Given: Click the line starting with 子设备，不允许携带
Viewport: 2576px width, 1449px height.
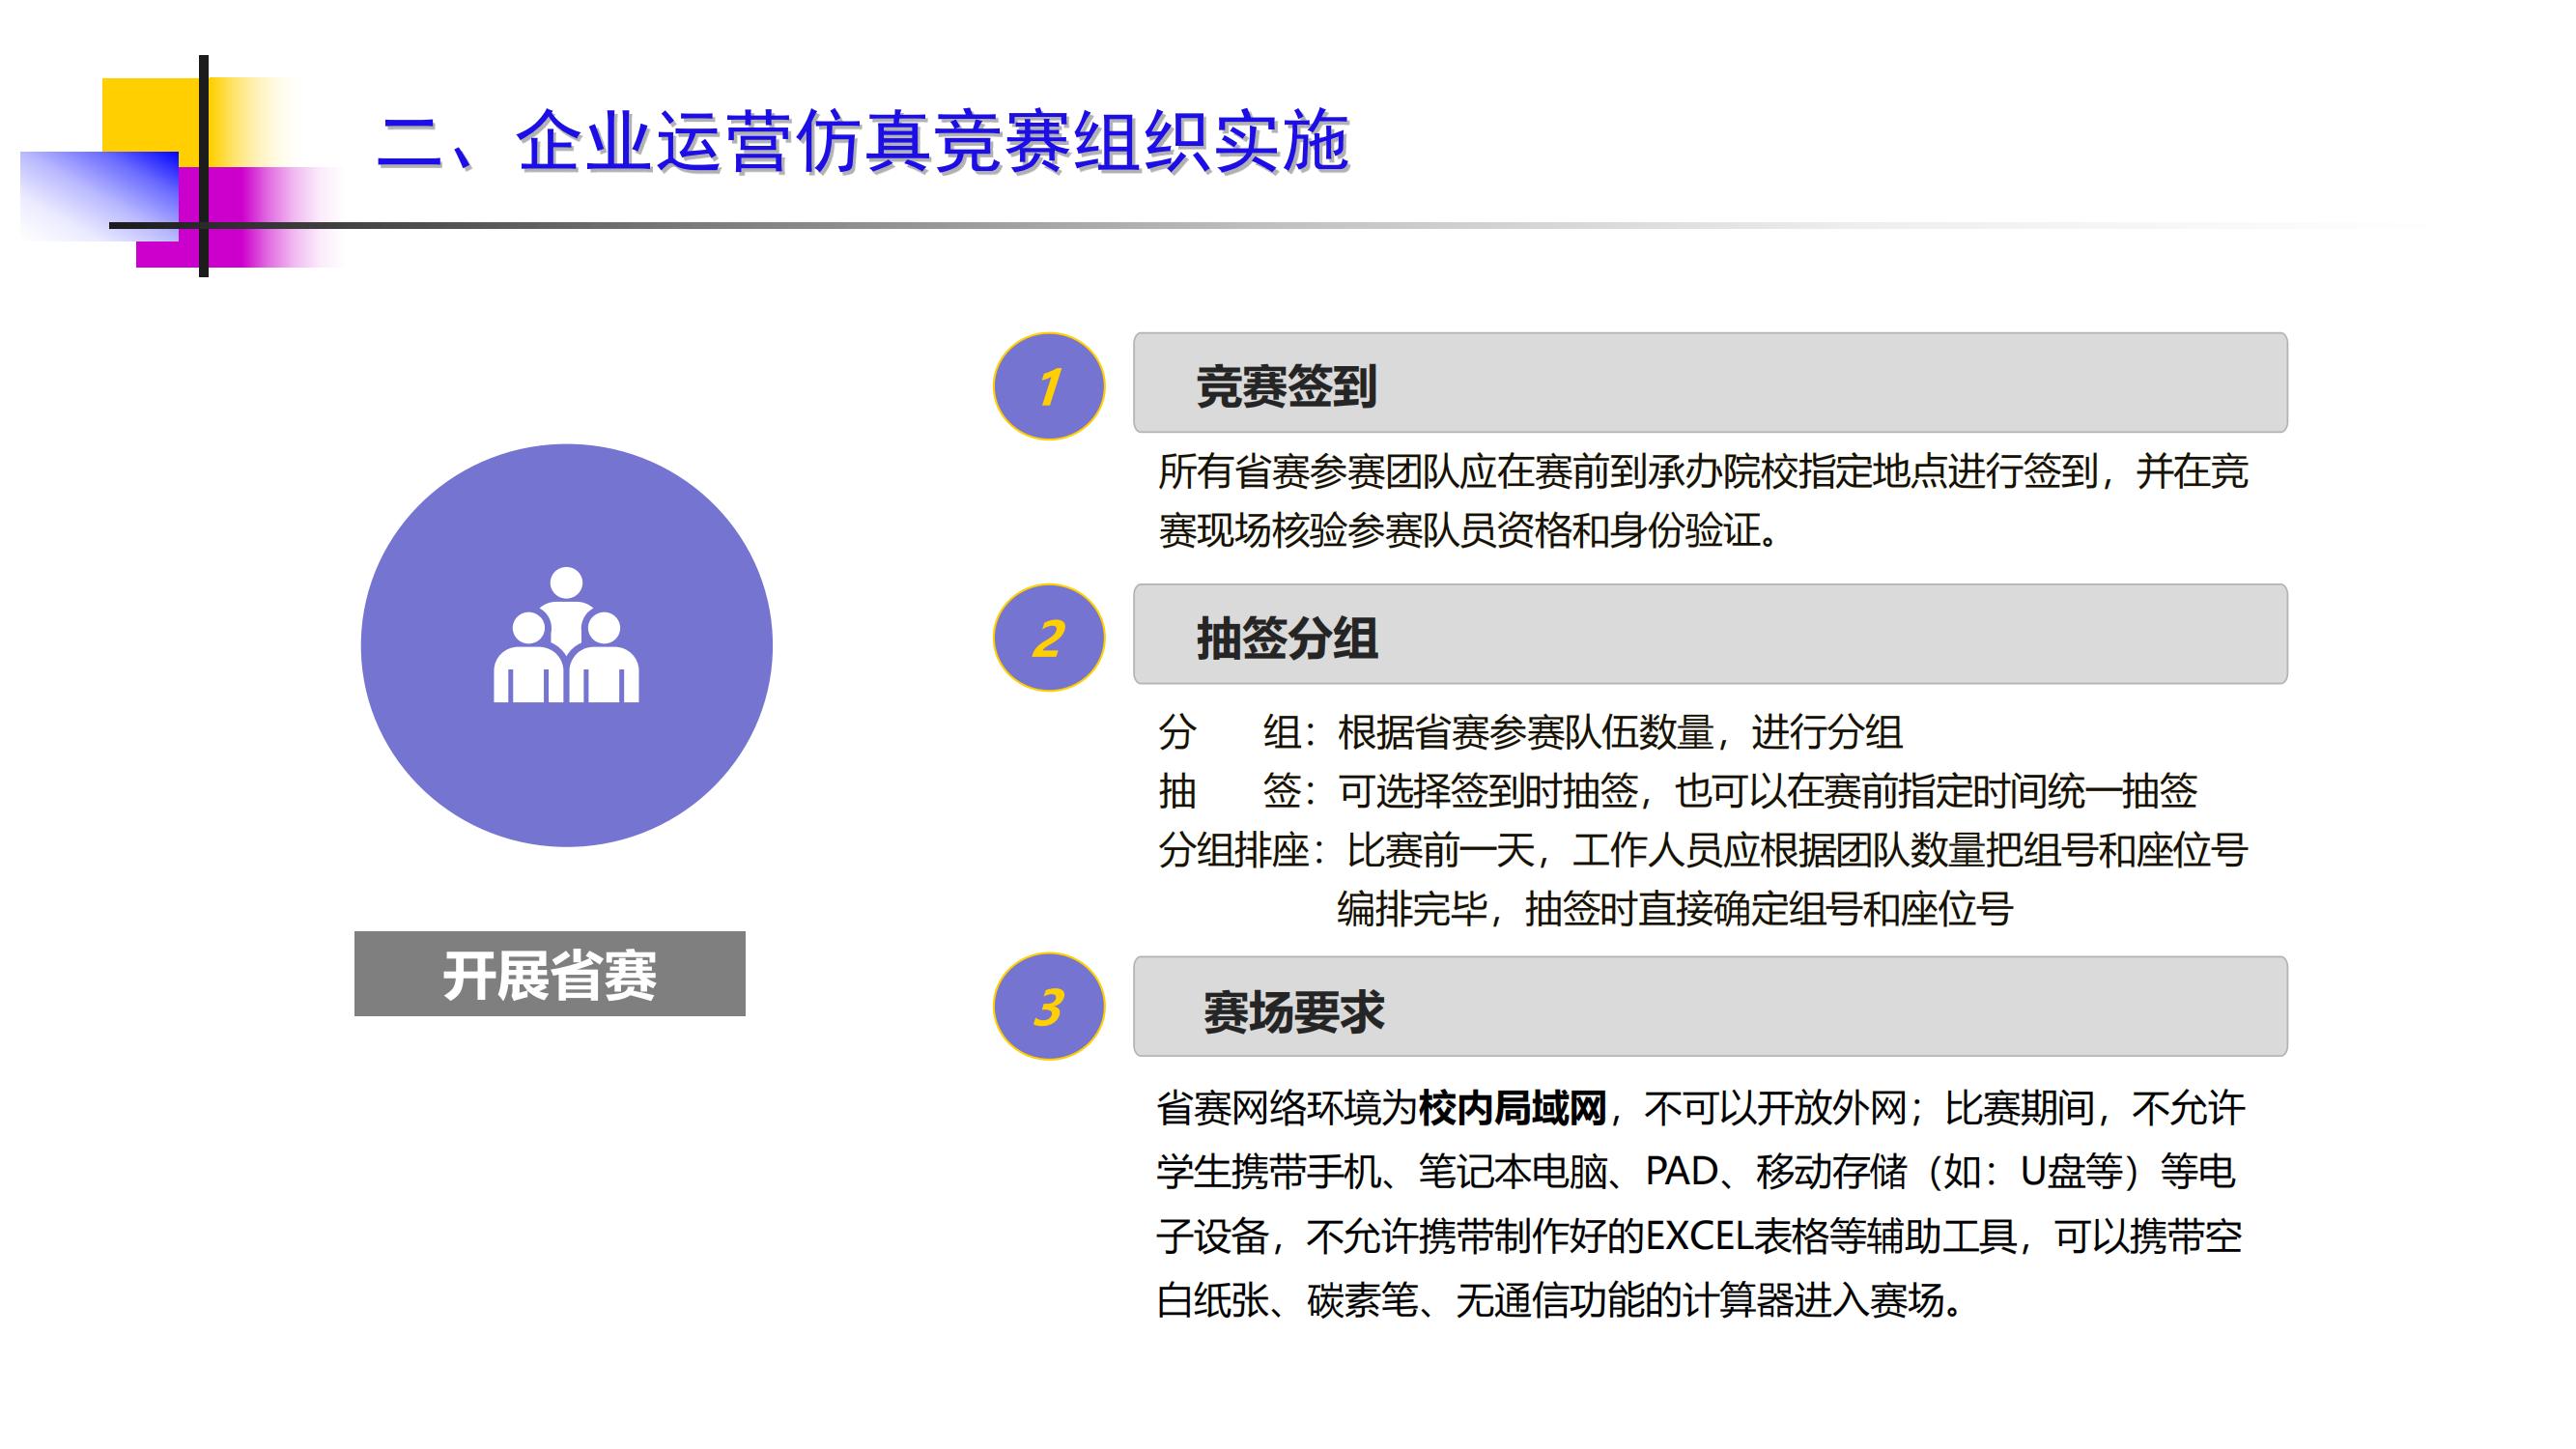Looking at the screenshot, I should click(1699, 1237).
